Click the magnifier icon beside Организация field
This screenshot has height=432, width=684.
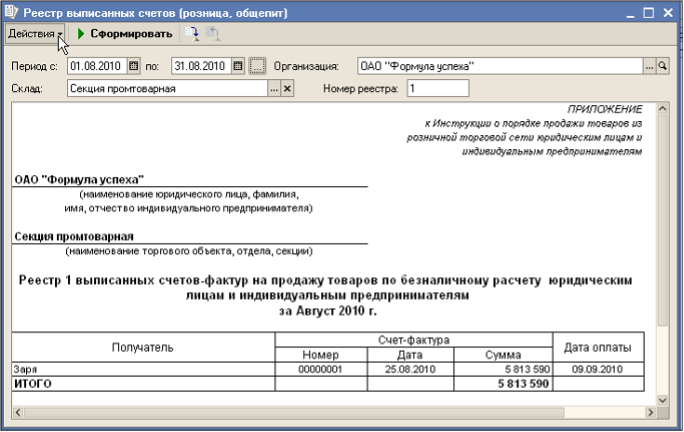(x=661, y=66)
